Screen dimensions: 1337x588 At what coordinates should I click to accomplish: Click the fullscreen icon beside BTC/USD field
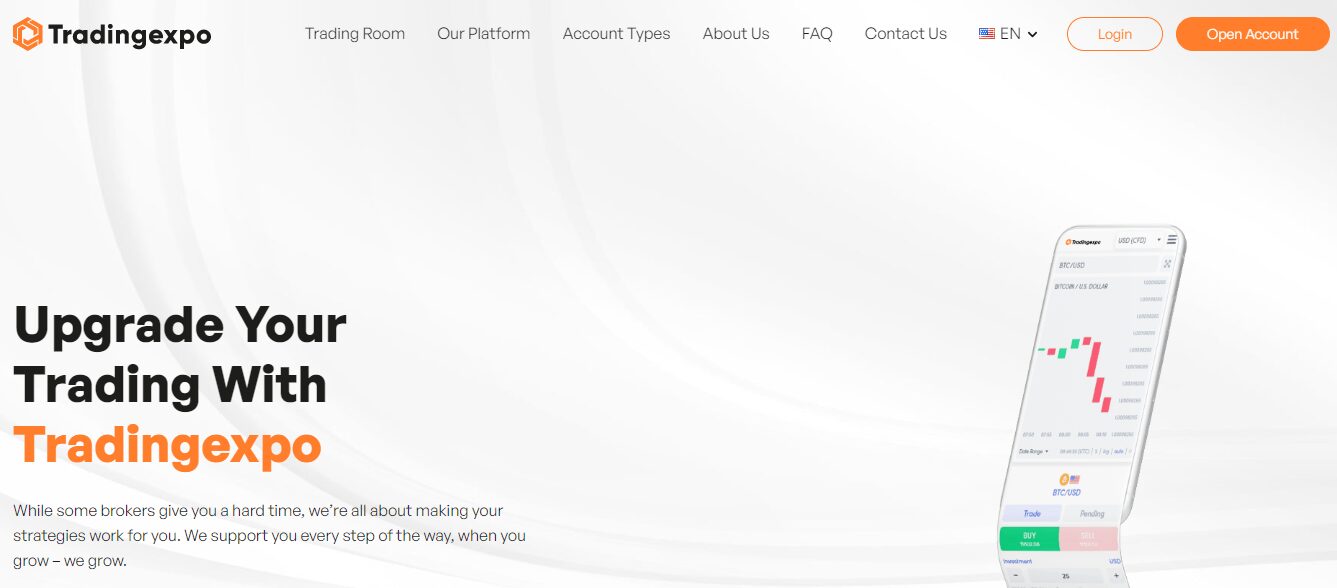pyautogui.click(x=1166, y=264)
